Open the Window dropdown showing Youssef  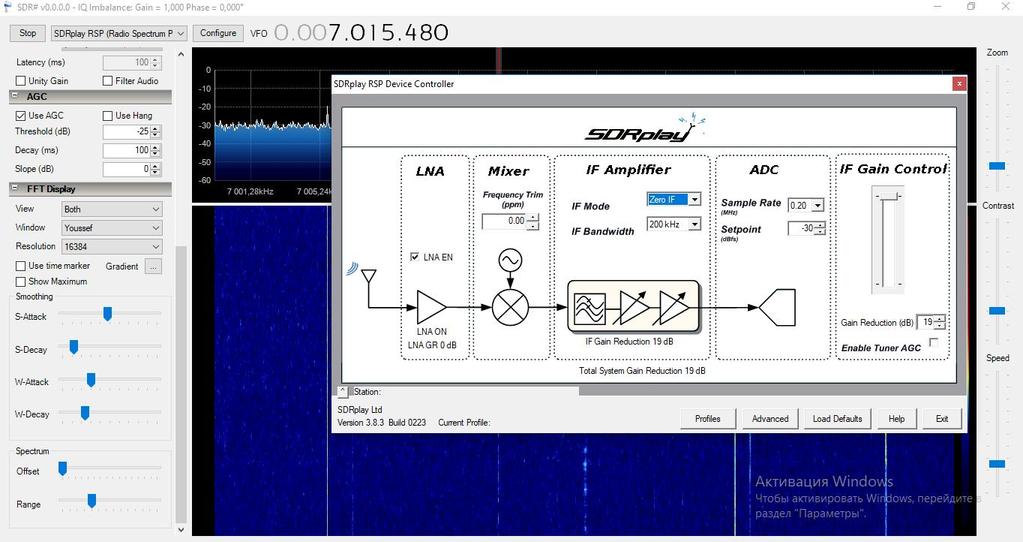tap(112, 228)
